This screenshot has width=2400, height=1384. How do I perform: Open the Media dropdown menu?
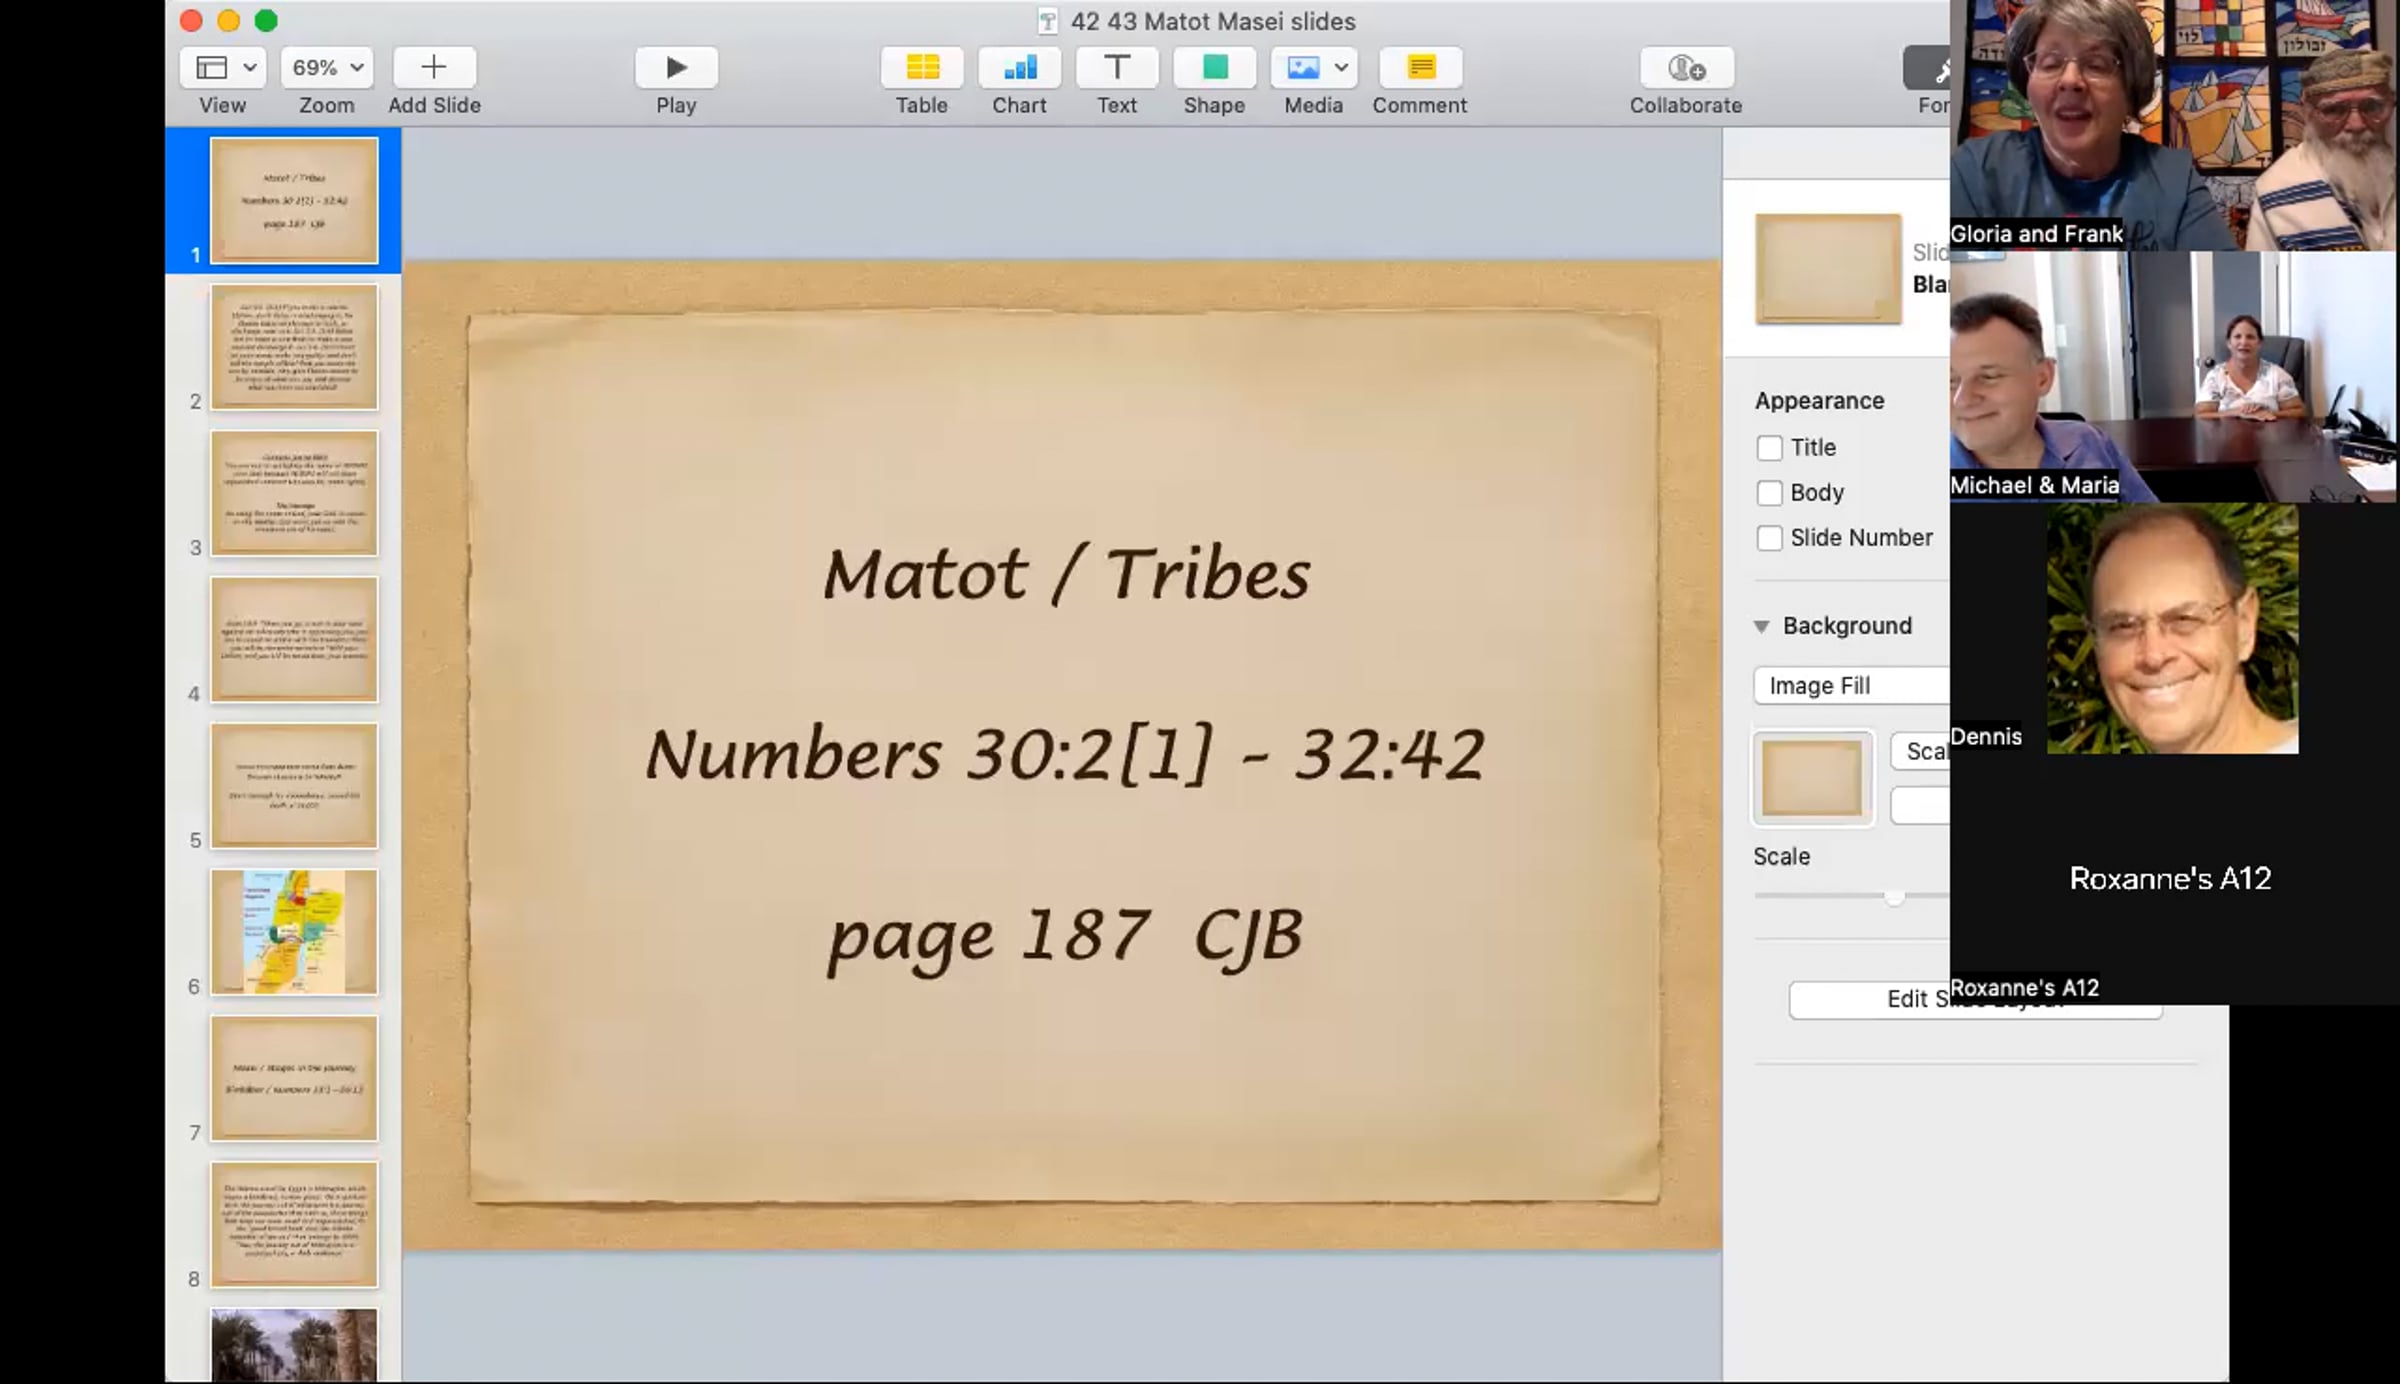(1313, 68)
